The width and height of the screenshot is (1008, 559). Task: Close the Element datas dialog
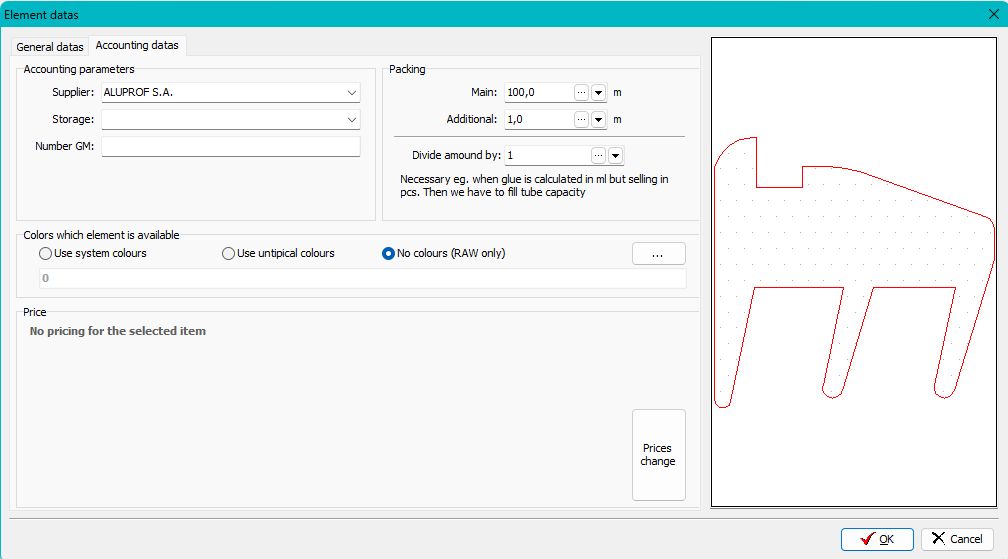pos(992,14)
